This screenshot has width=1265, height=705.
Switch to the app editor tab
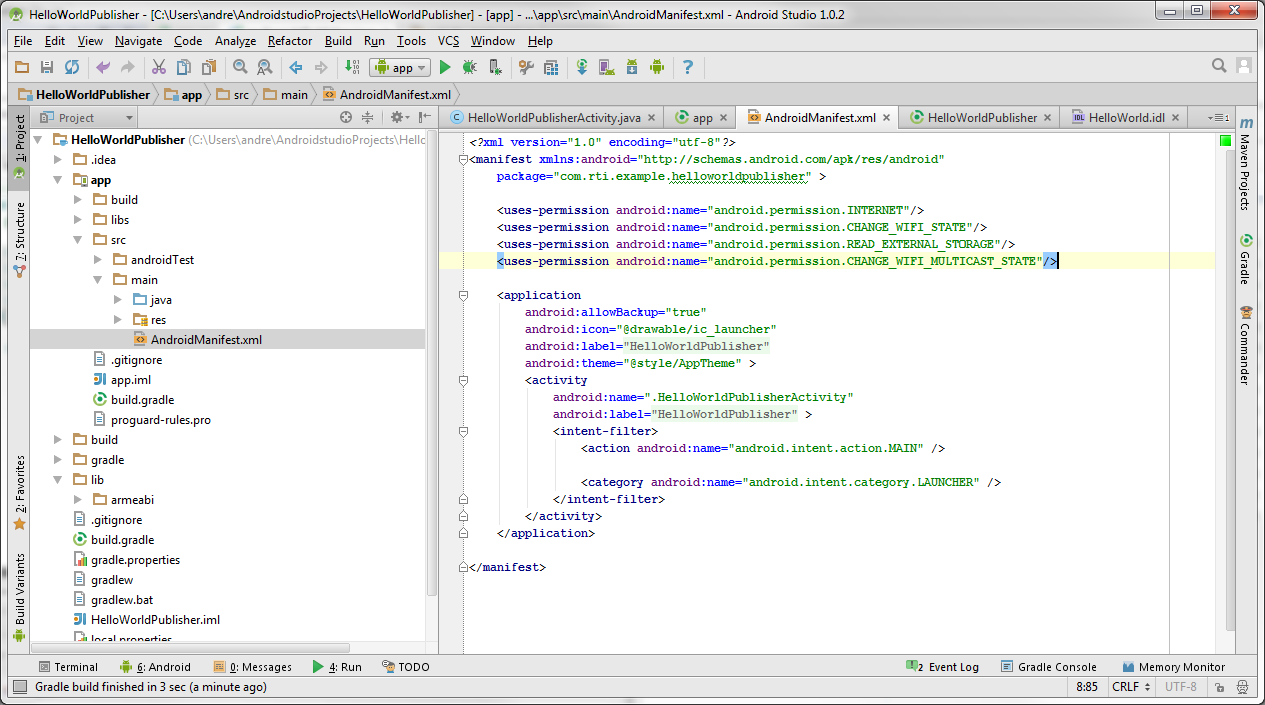click(x=702, y=117)
